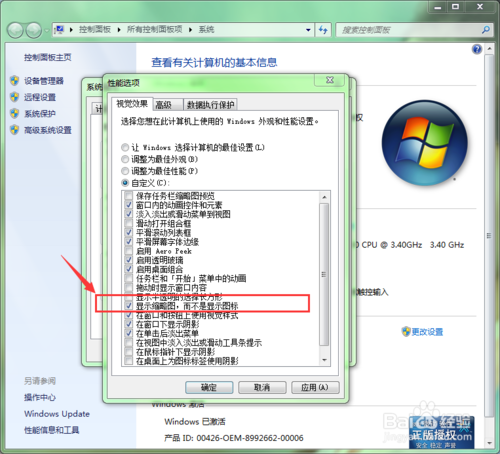The height and width of the screenshot is (454, 500).
Task: Select 让 Windows 选择计算机的最佳设置 radio
Action: (125, 147)
